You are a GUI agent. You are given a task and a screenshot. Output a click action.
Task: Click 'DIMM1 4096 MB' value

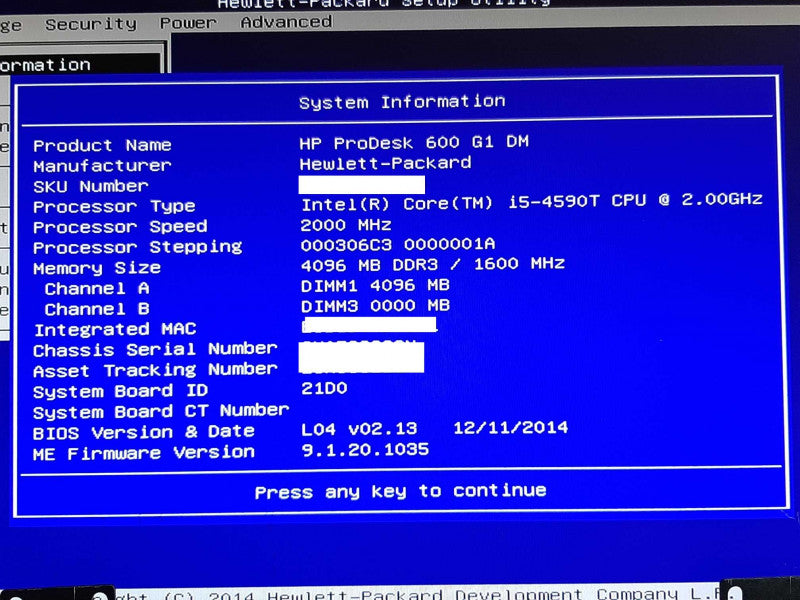point(375,285)
